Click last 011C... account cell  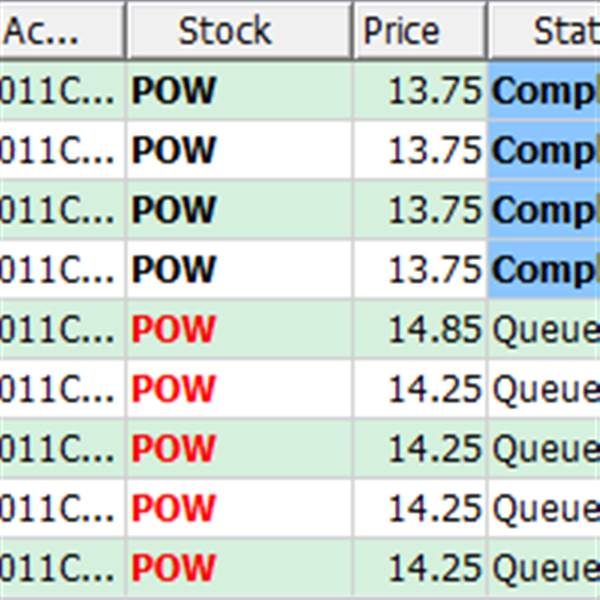62,567
